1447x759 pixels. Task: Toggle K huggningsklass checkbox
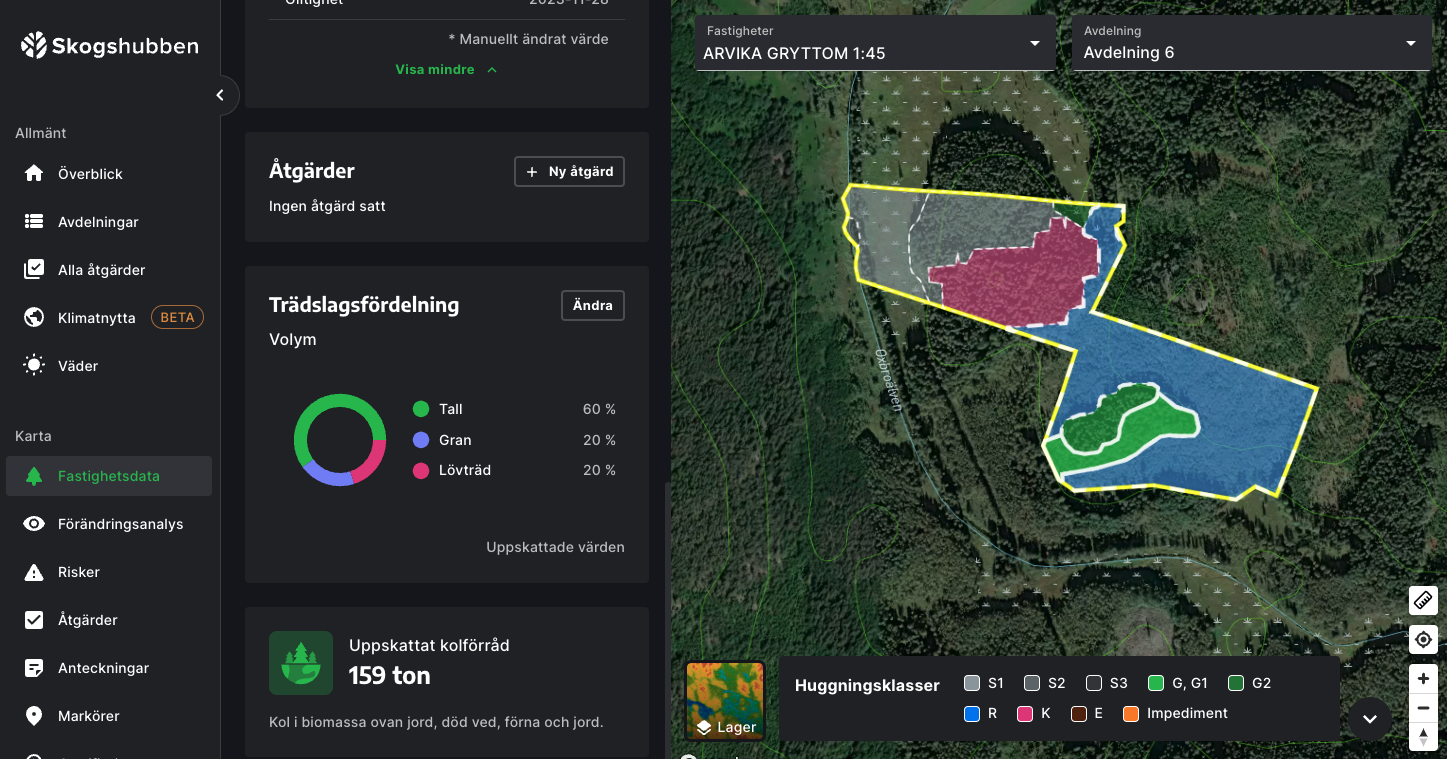(1025, 714)
